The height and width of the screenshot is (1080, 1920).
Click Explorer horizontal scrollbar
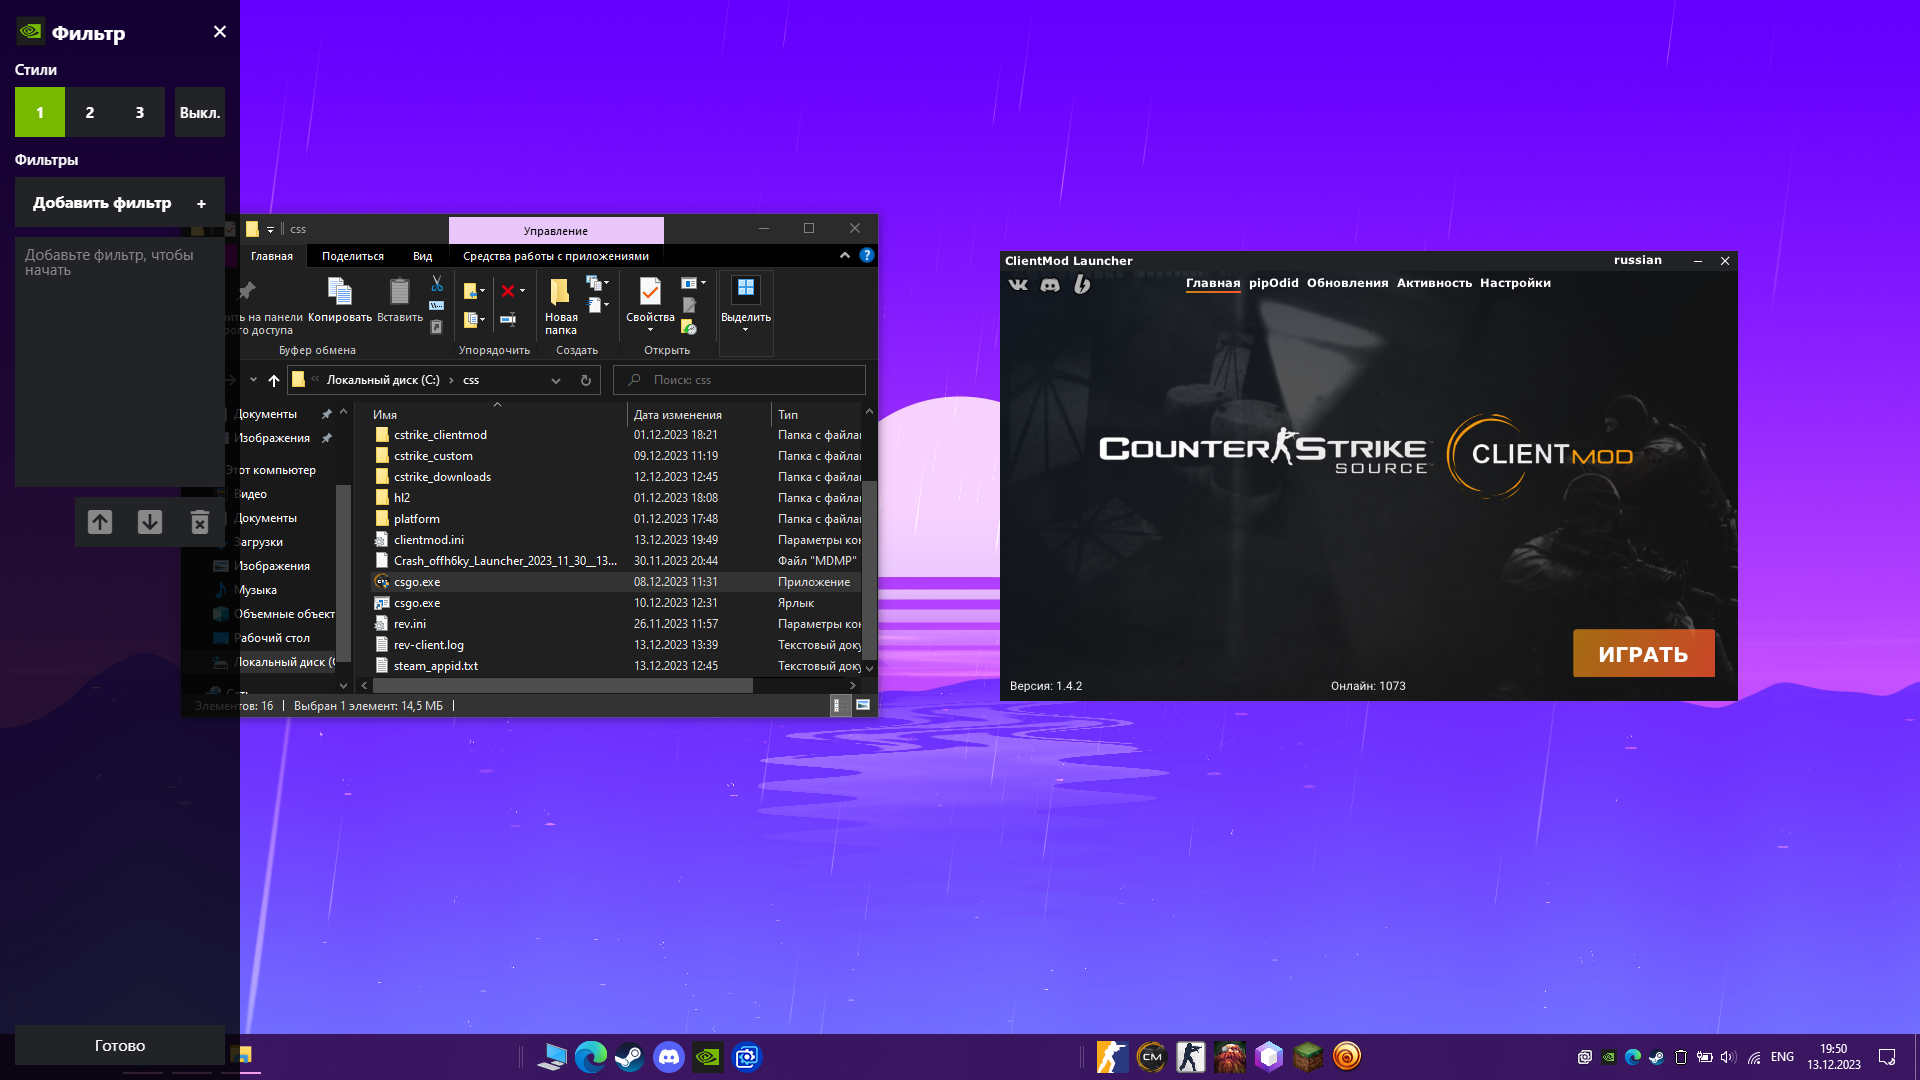563,685
